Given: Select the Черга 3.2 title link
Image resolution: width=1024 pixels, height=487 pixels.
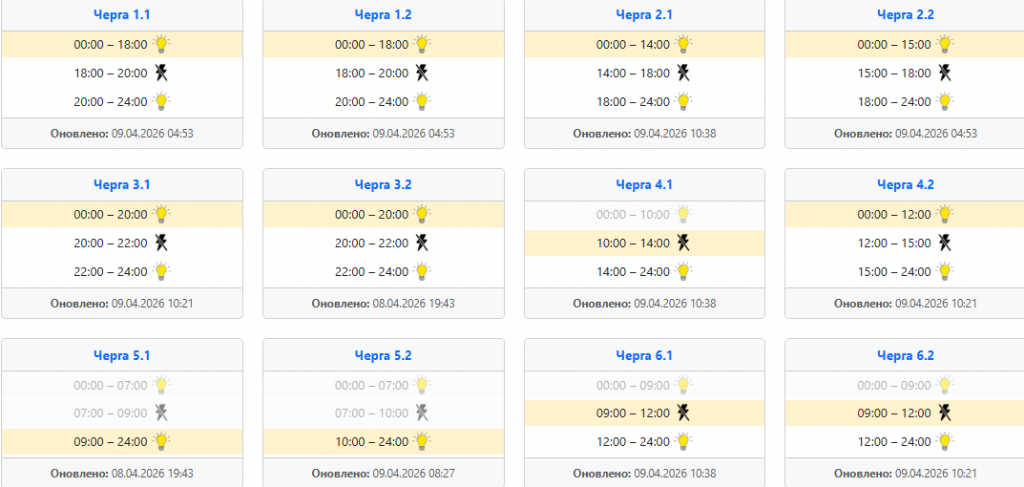Looking at the screenshot, I should 383,185.
